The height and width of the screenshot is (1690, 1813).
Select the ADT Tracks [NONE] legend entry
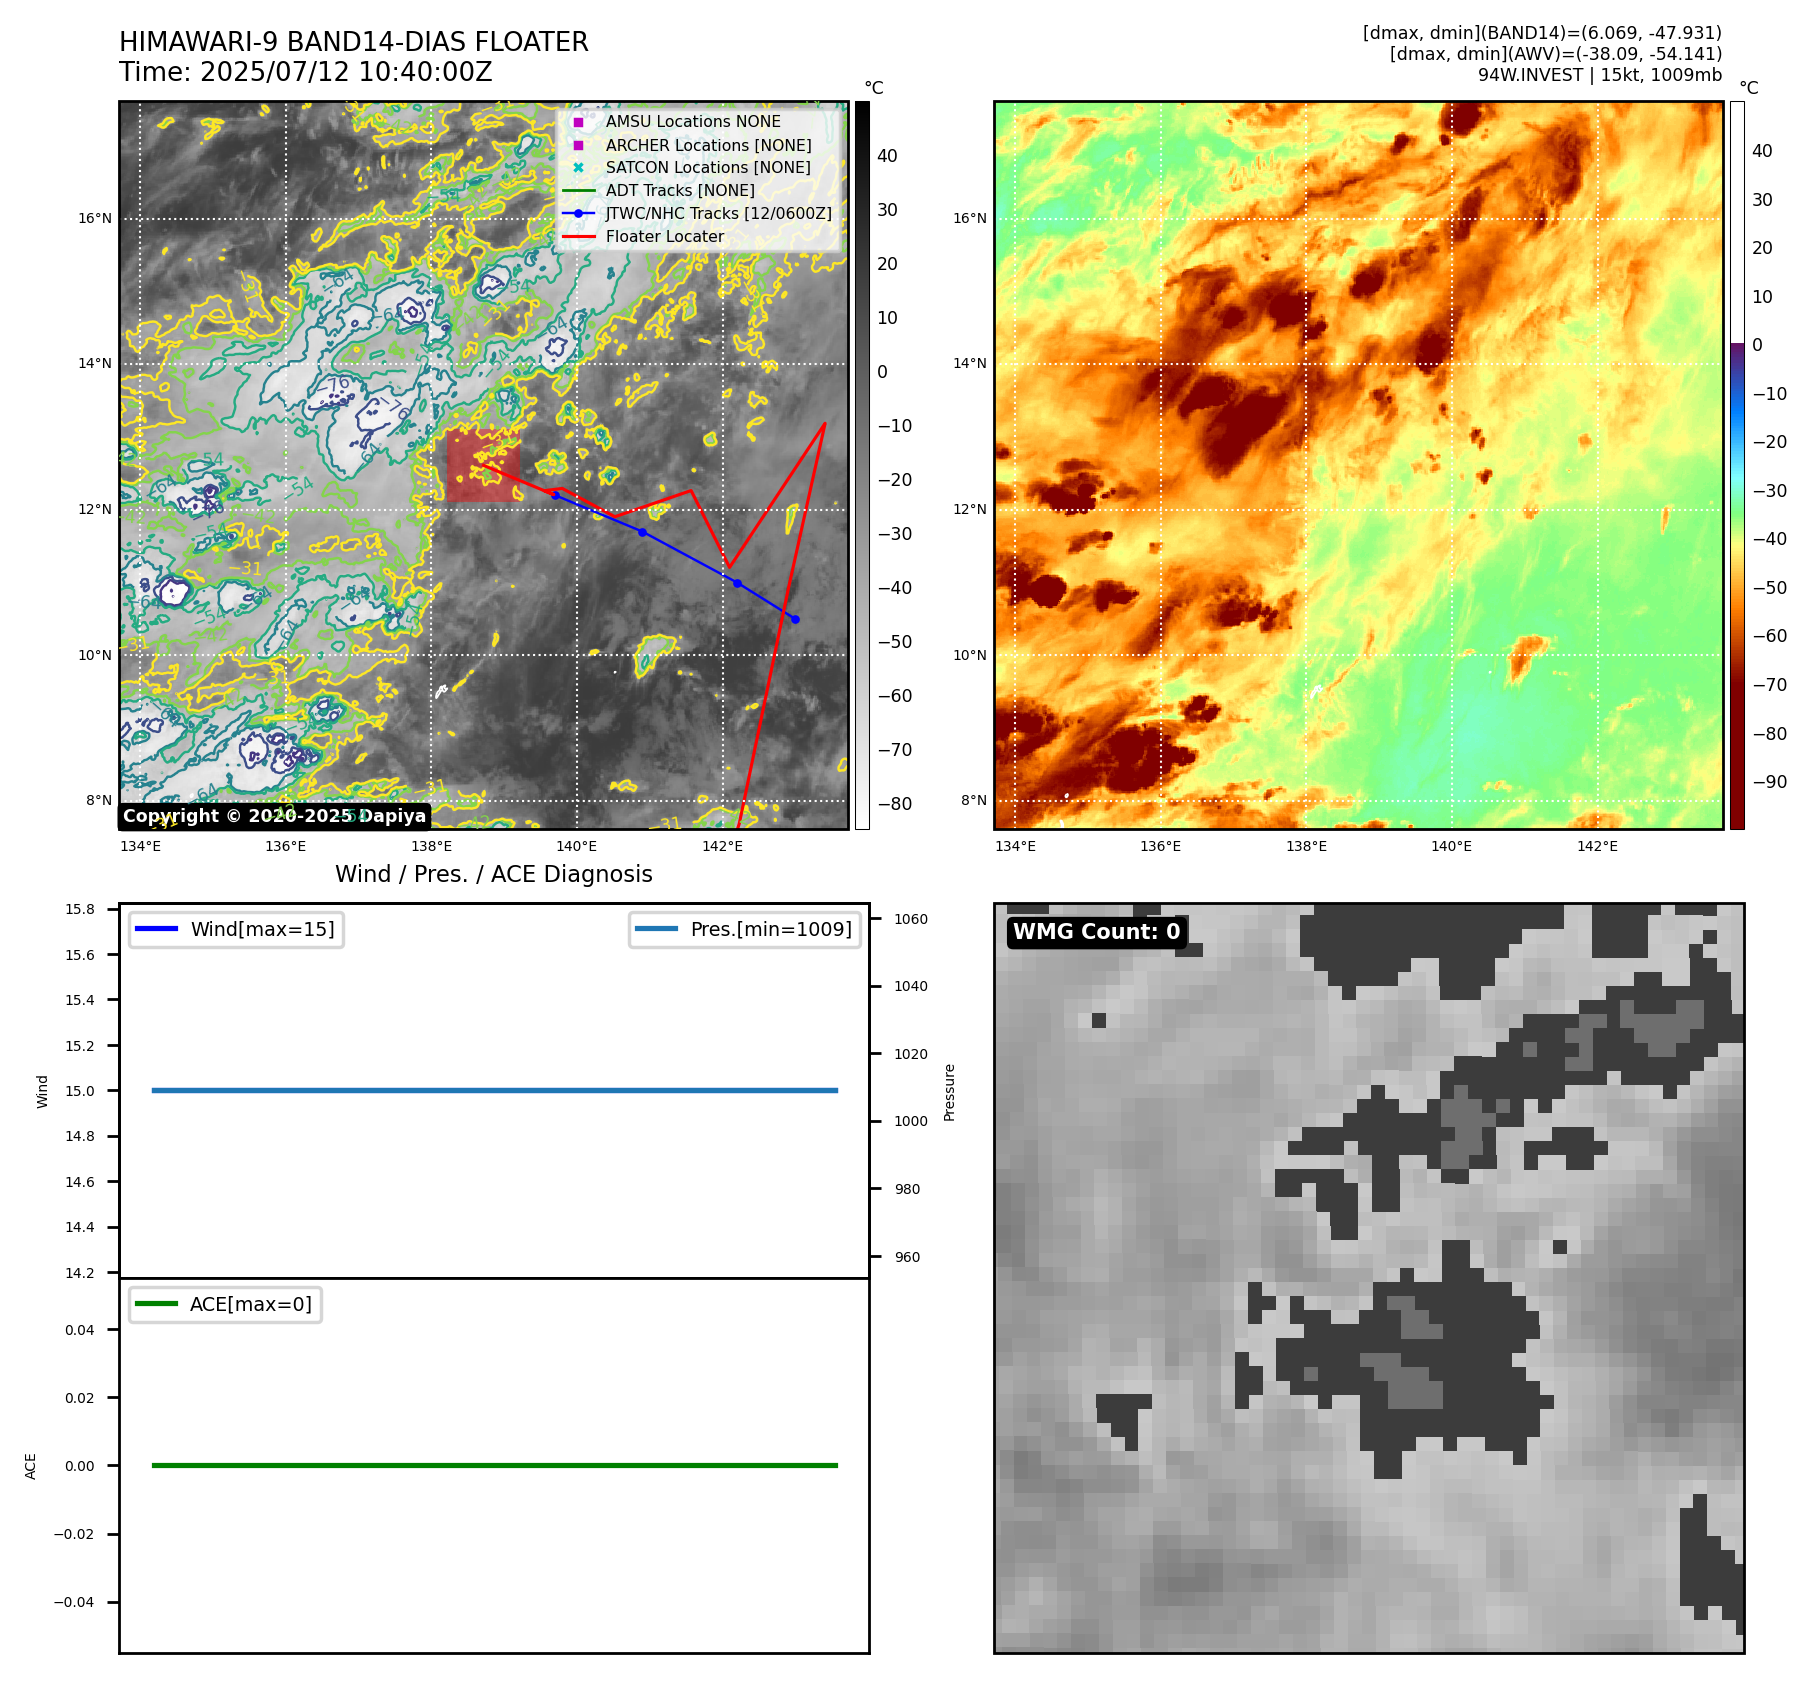coord(680,190)
